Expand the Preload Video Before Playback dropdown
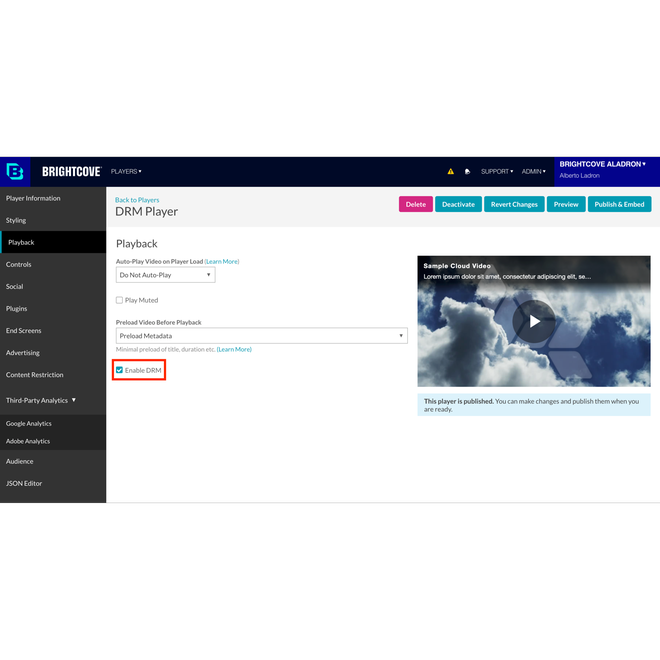The image size is (660, 660). (x=261, y=336)
